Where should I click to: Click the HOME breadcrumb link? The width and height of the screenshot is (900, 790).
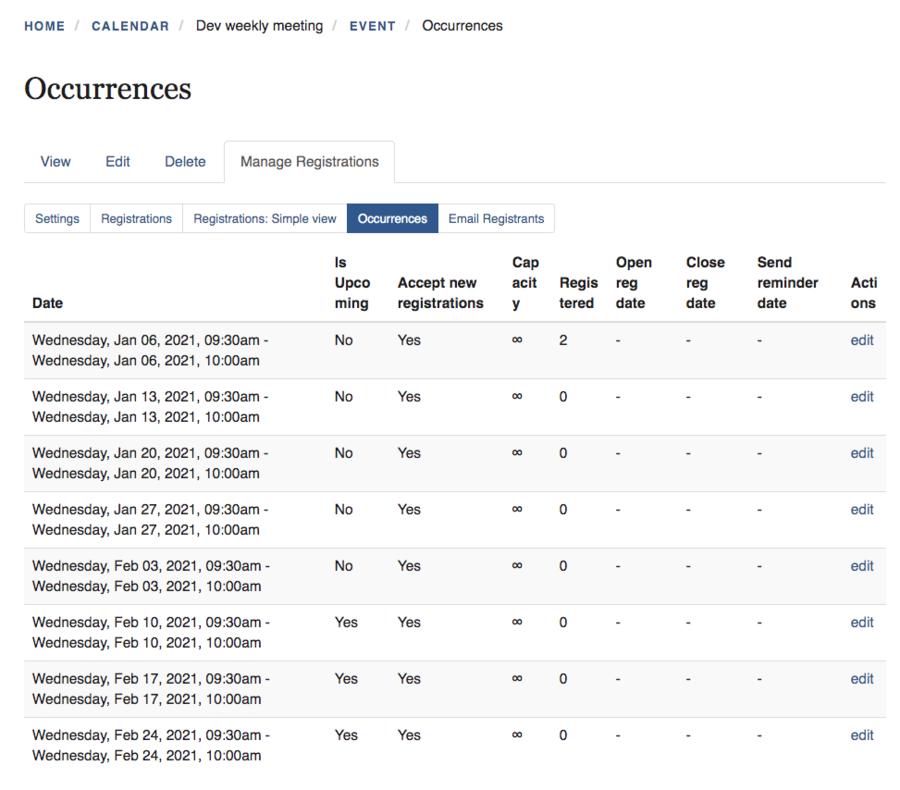pyautogui.click(x=44, y=26)
